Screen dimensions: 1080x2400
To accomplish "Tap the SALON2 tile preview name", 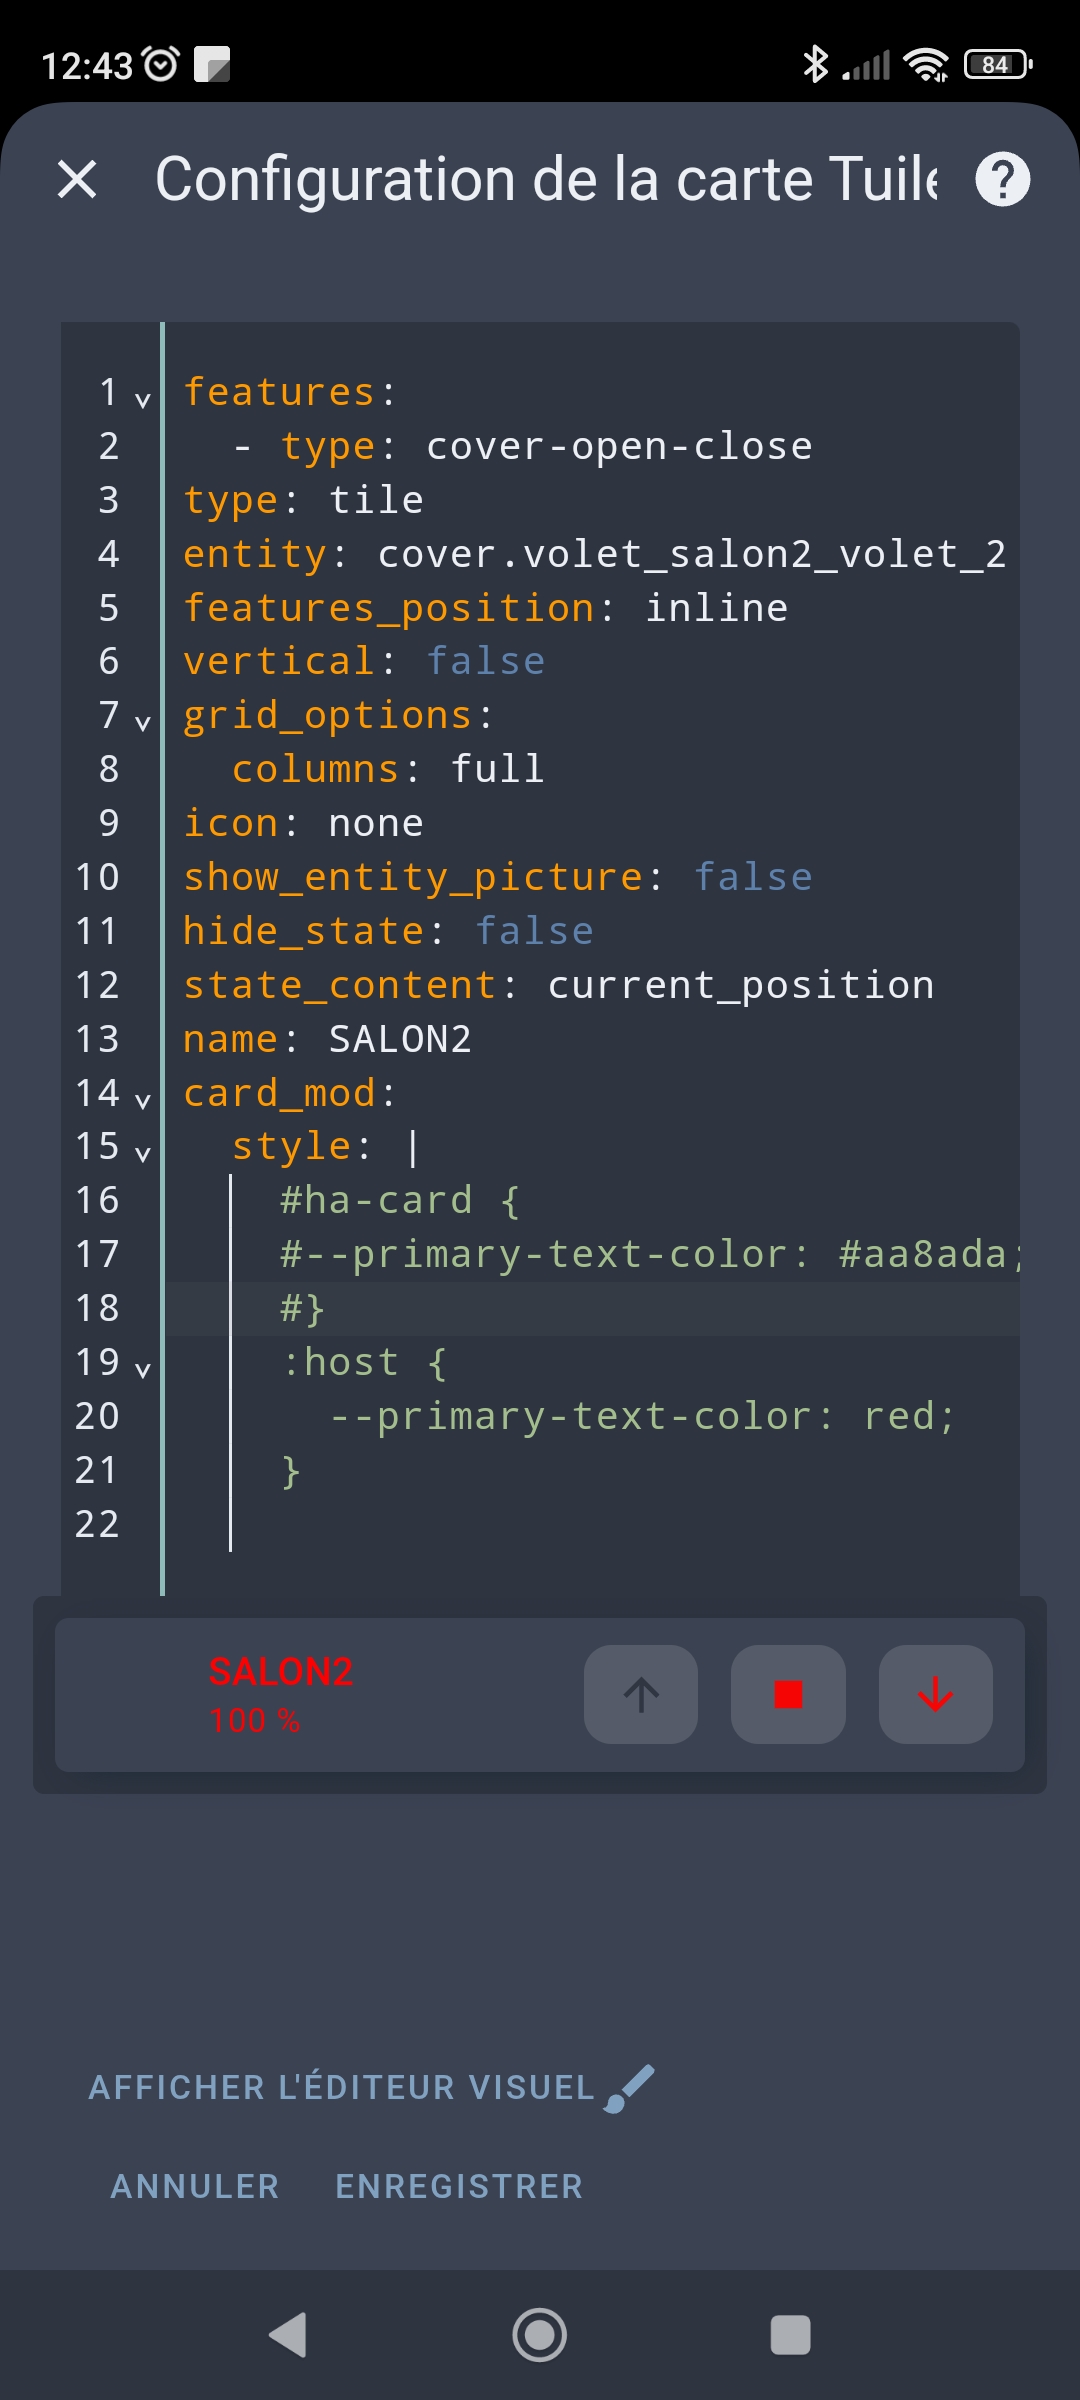I will pyautogui.click(x=281, y=1672).
